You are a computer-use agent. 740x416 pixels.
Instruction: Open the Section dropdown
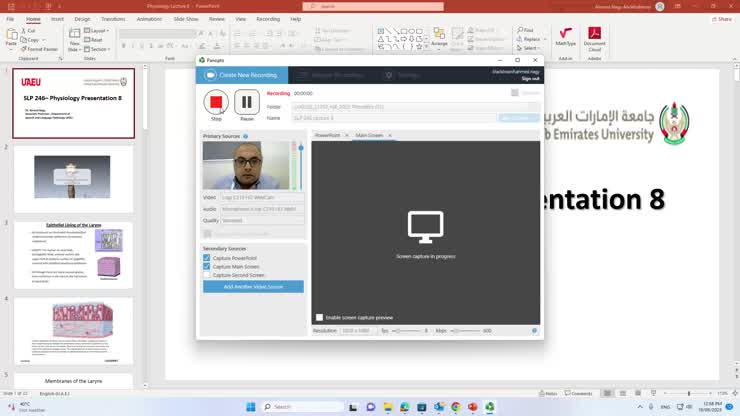[98, 47]
